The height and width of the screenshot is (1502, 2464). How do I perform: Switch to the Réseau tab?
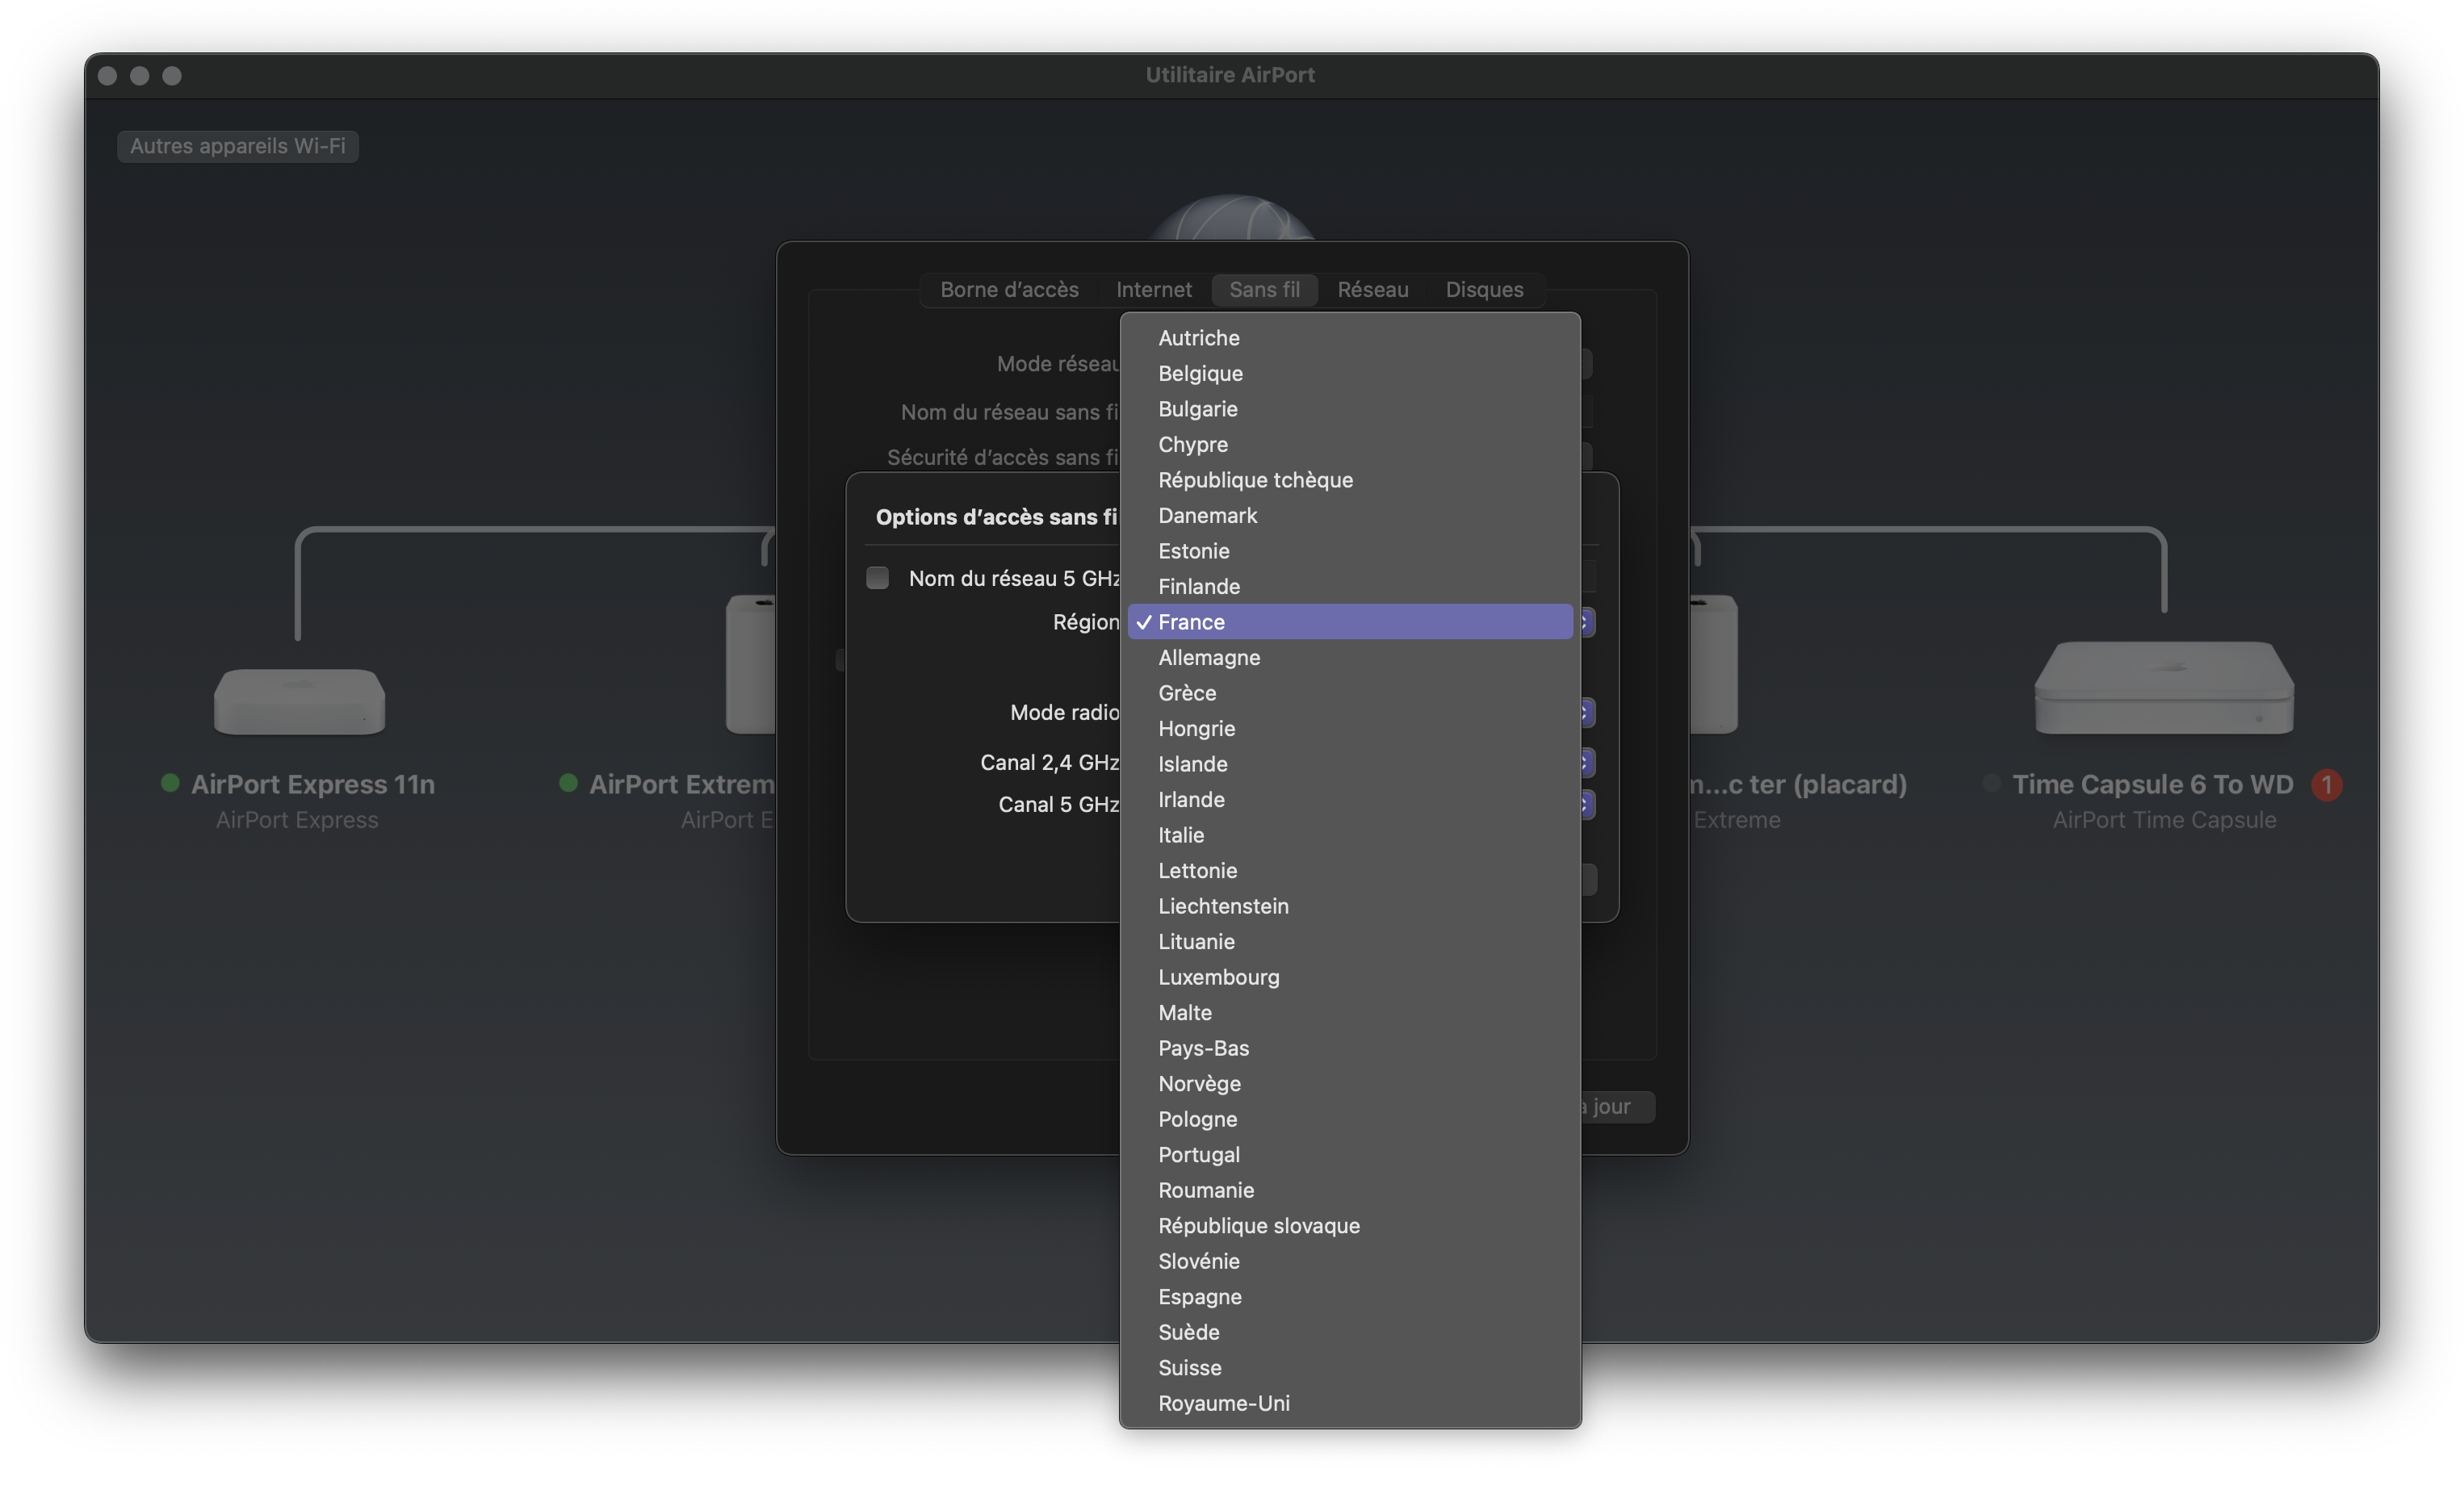1373,290
